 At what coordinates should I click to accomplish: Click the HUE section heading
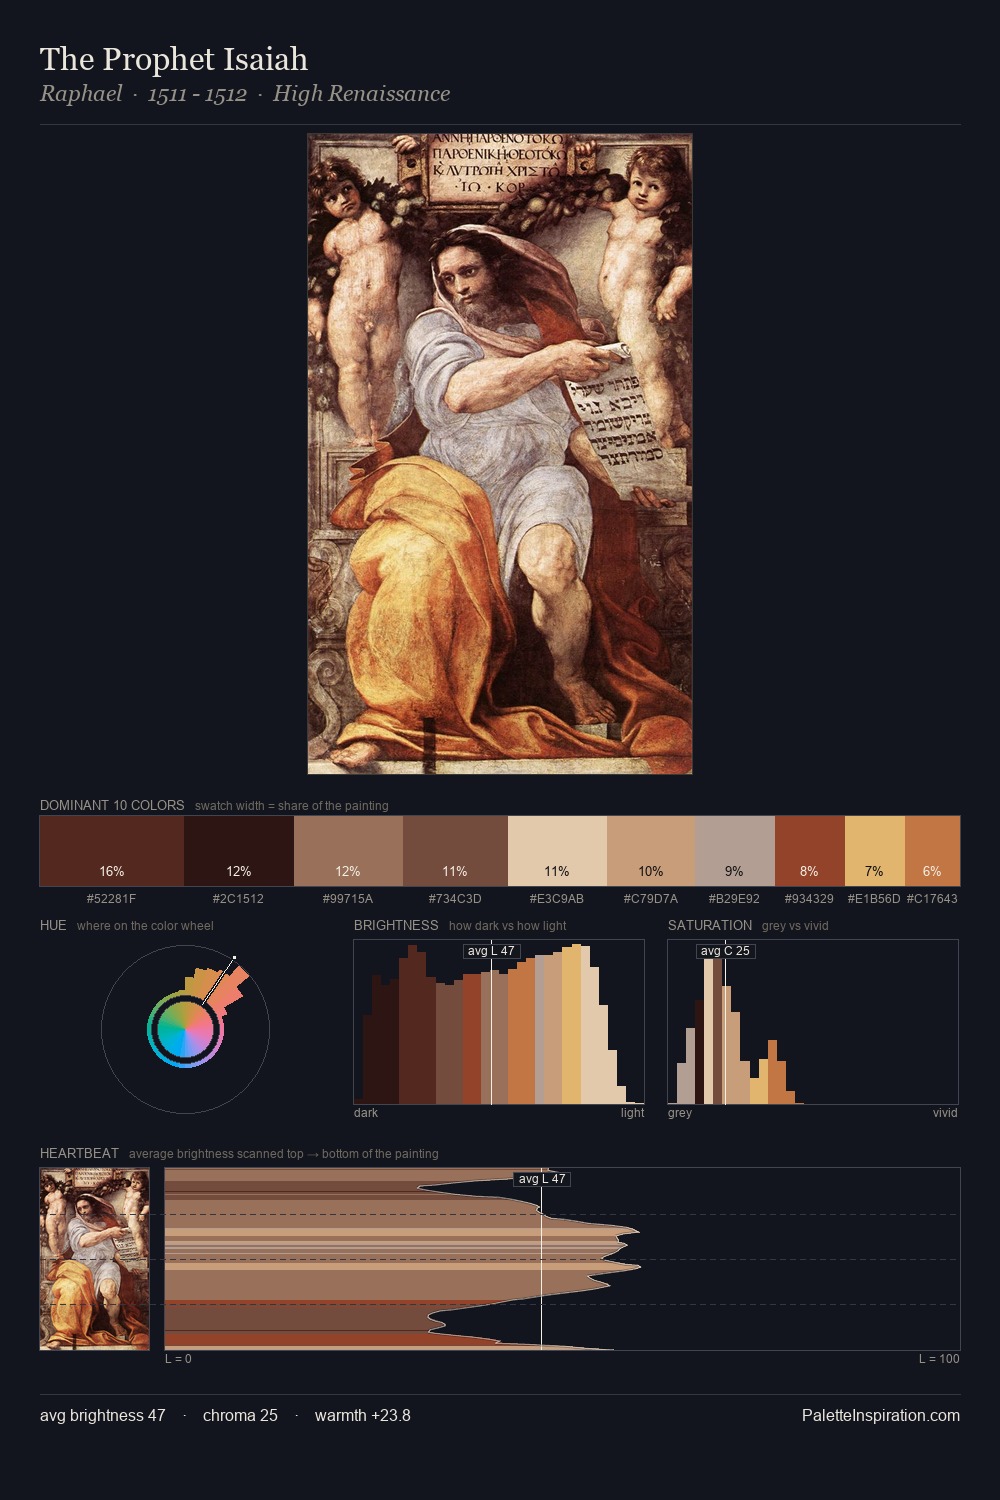pyautogui.click(x=53, y=925)
